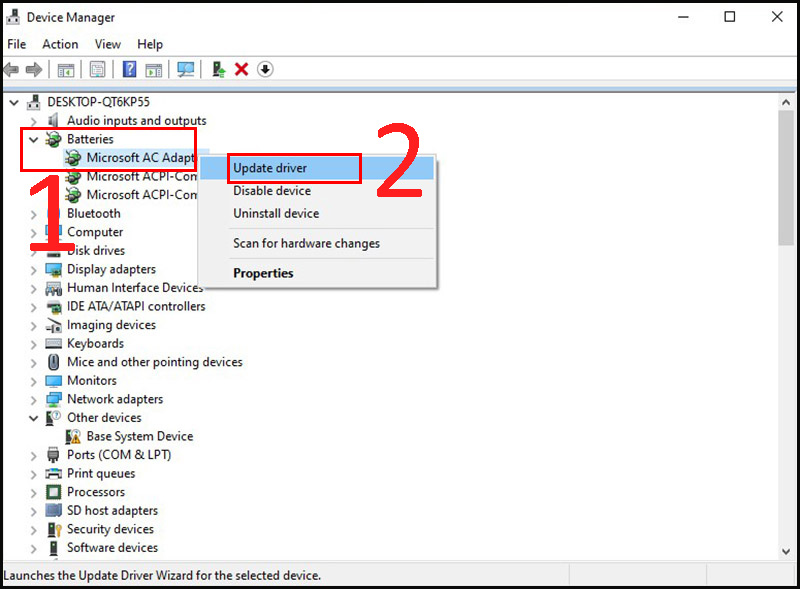Click the down-arrow disable device toolbar icon

point(265,69)
